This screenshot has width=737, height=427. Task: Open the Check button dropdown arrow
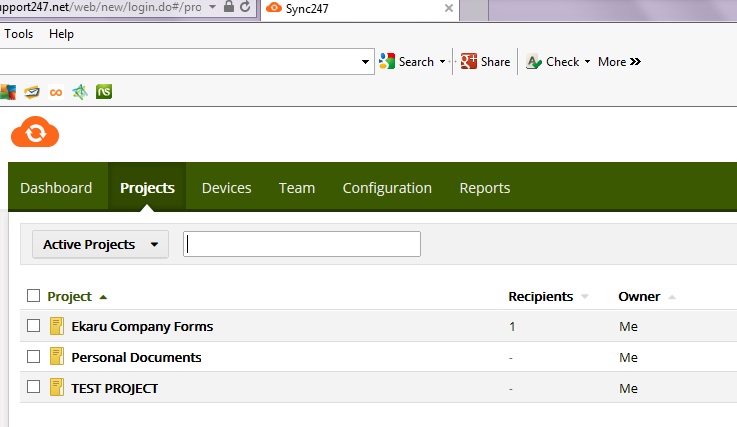(x=588, y=62)
